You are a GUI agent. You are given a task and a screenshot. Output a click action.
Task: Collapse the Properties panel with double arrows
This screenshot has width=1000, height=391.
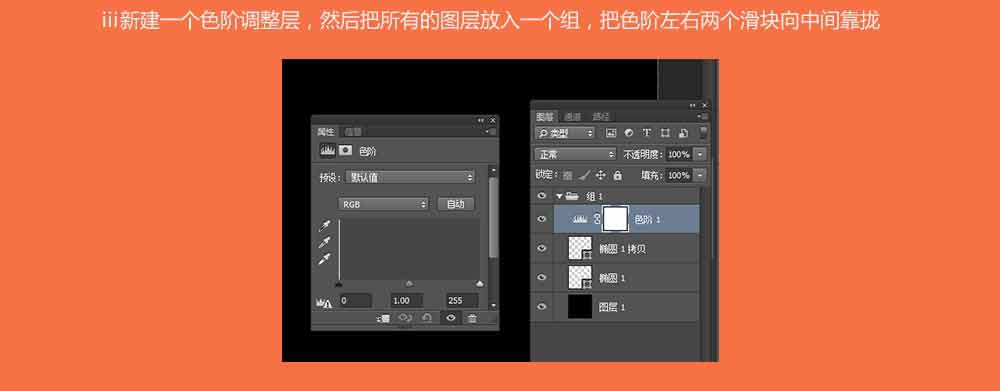[481, 120]
